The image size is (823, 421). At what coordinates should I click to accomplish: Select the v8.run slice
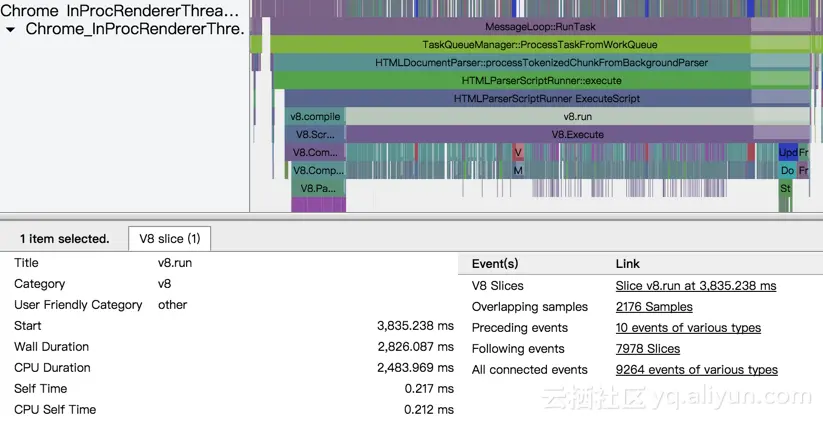click(577, 117)
